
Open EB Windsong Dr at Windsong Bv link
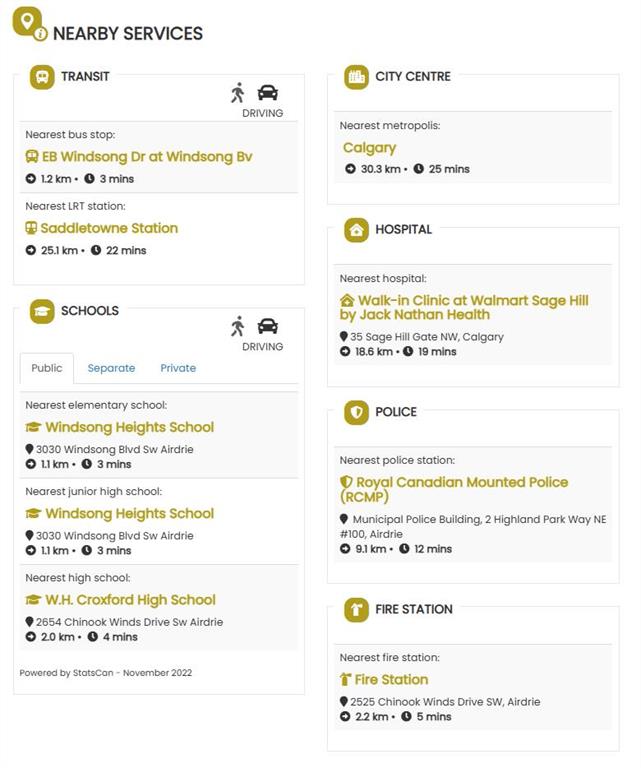pyautogui.click(x=146, y=157)
